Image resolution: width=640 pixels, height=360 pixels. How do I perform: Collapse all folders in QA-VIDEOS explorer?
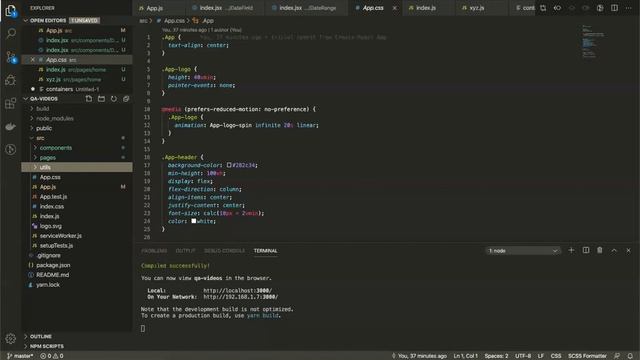pyautogui.click(x=126, y=99)
